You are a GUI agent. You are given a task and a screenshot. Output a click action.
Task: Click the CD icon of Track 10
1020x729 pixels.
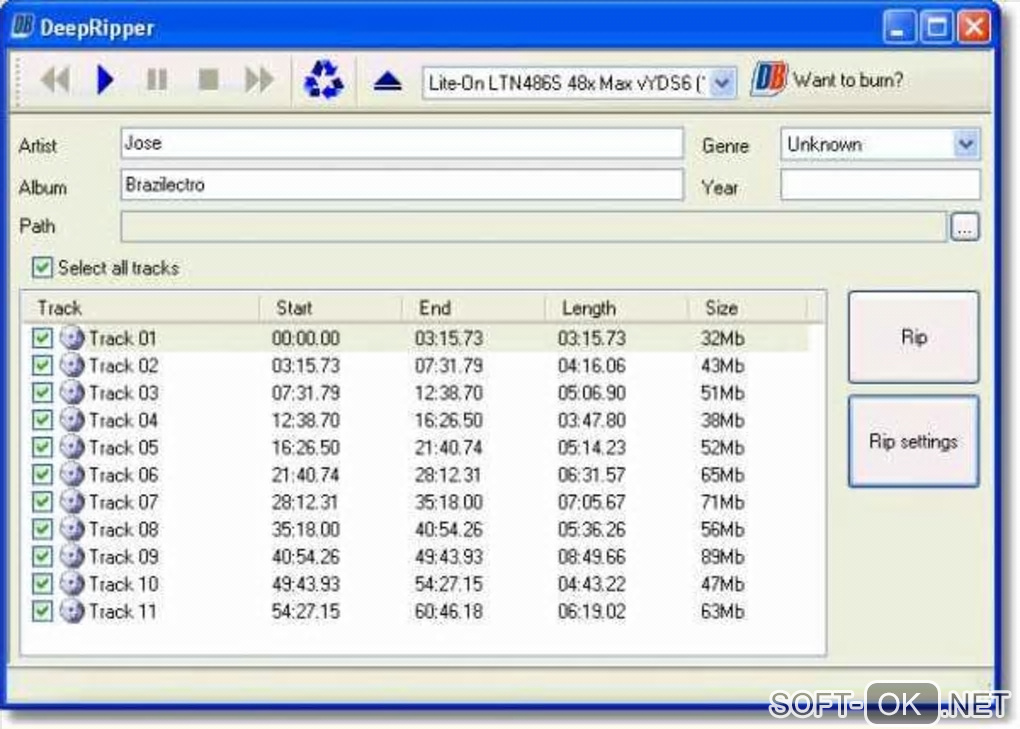coord(72,584)
